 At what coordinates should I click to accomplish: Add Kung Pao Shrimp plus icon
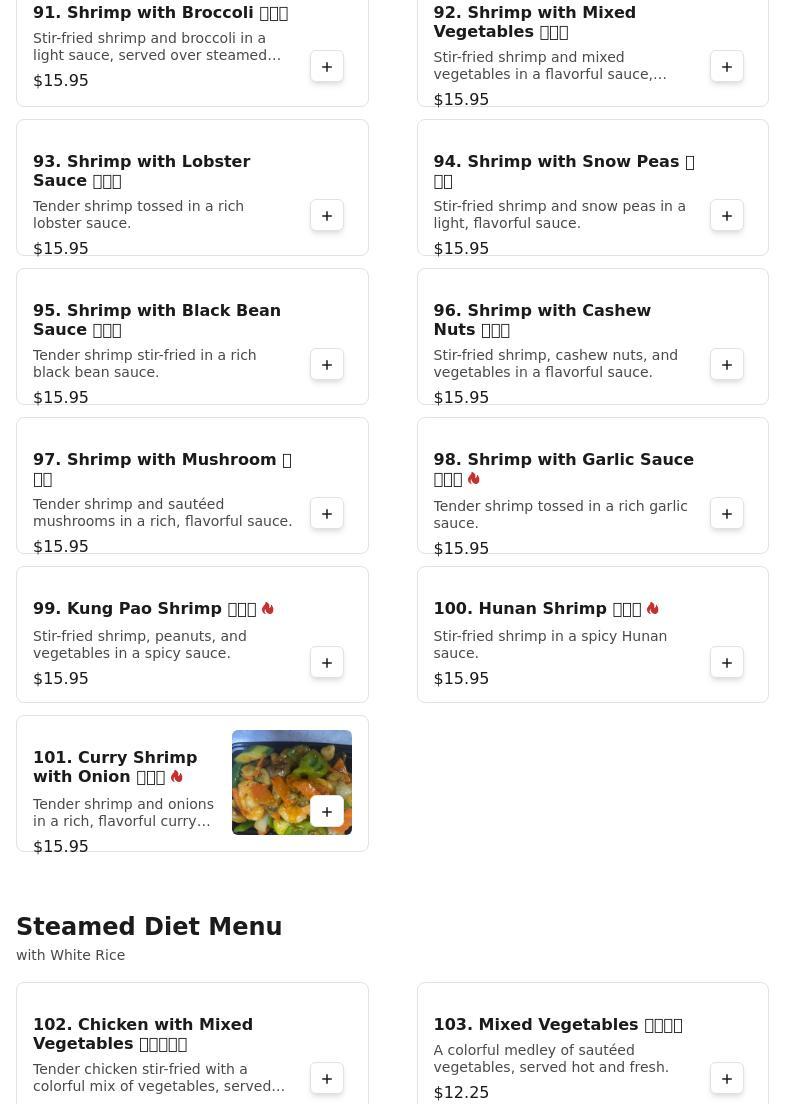tap(327, 663)
